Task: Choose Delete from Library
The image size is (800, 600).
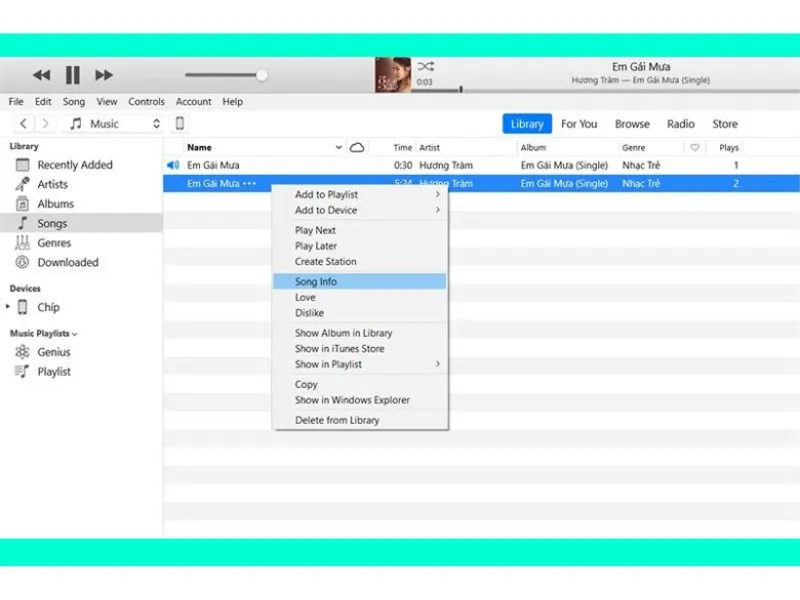Action: pyautogui.click(x=360, y=420)
